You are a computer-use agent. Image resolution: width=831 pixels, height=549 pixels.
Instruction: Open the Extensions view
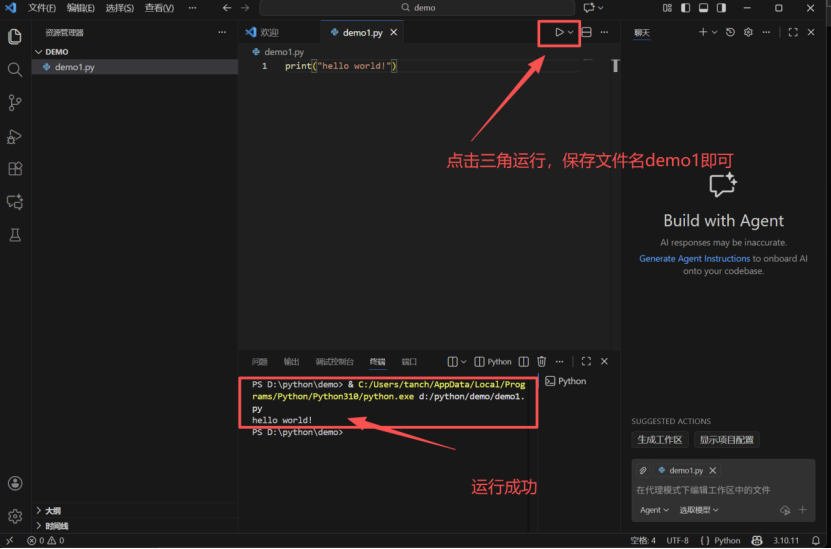pyautogui.click(x=15, y=169)
